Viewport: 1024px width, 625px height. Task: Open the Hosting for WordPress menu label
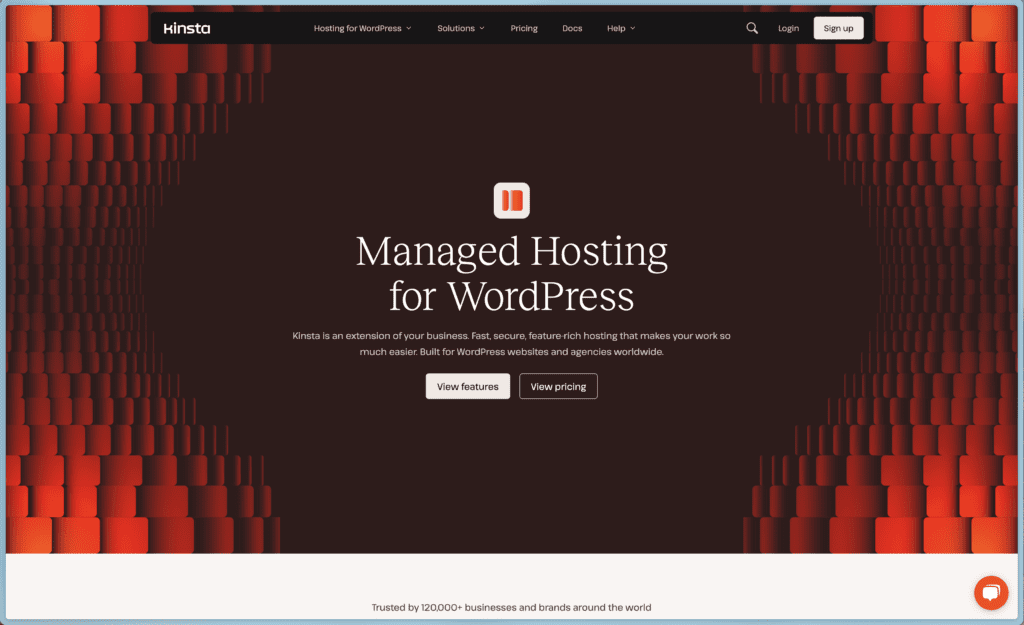tap(357, 29)
